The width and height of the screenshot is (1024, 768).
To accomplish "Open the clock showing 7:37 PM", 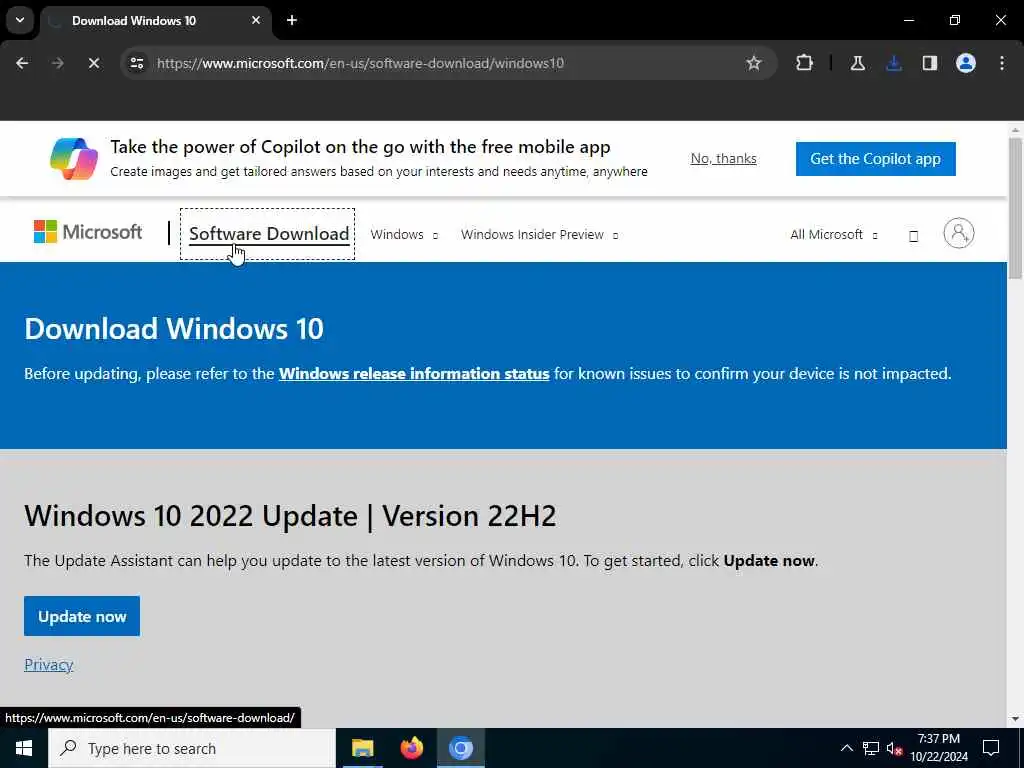I will 939,748.
